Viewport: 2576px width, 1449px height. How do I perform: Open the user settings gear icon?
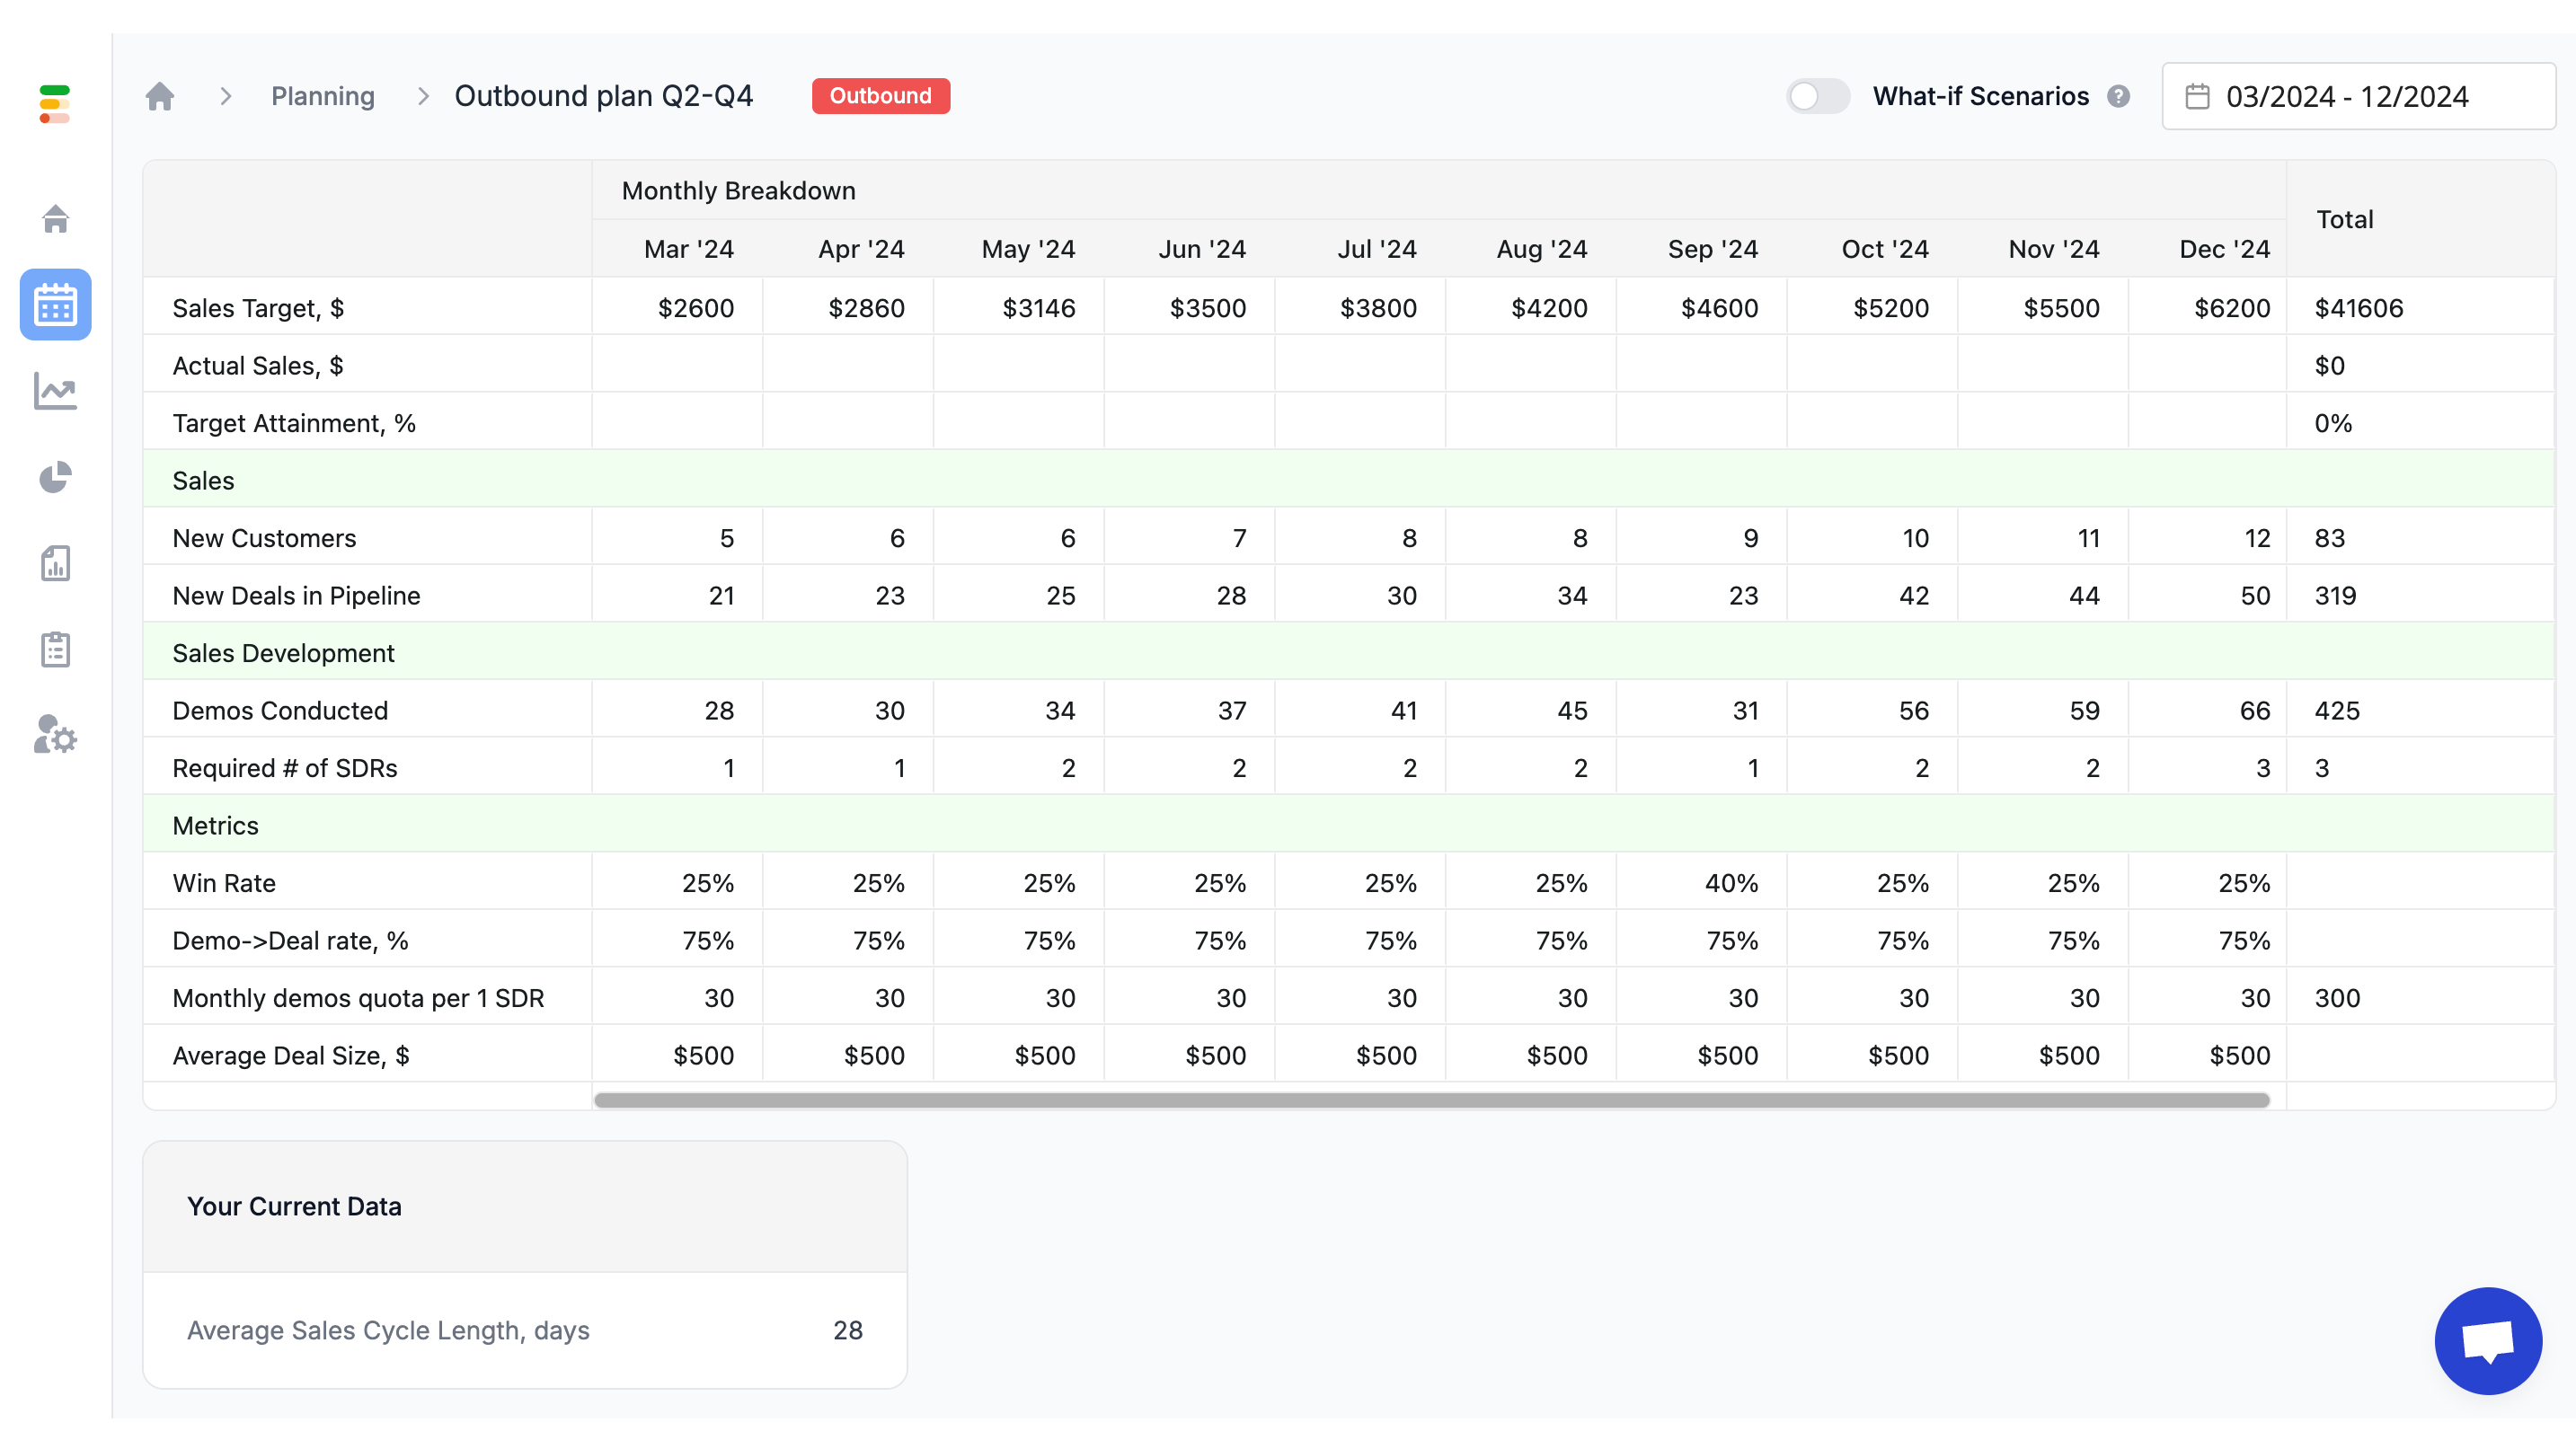point(55,735)
